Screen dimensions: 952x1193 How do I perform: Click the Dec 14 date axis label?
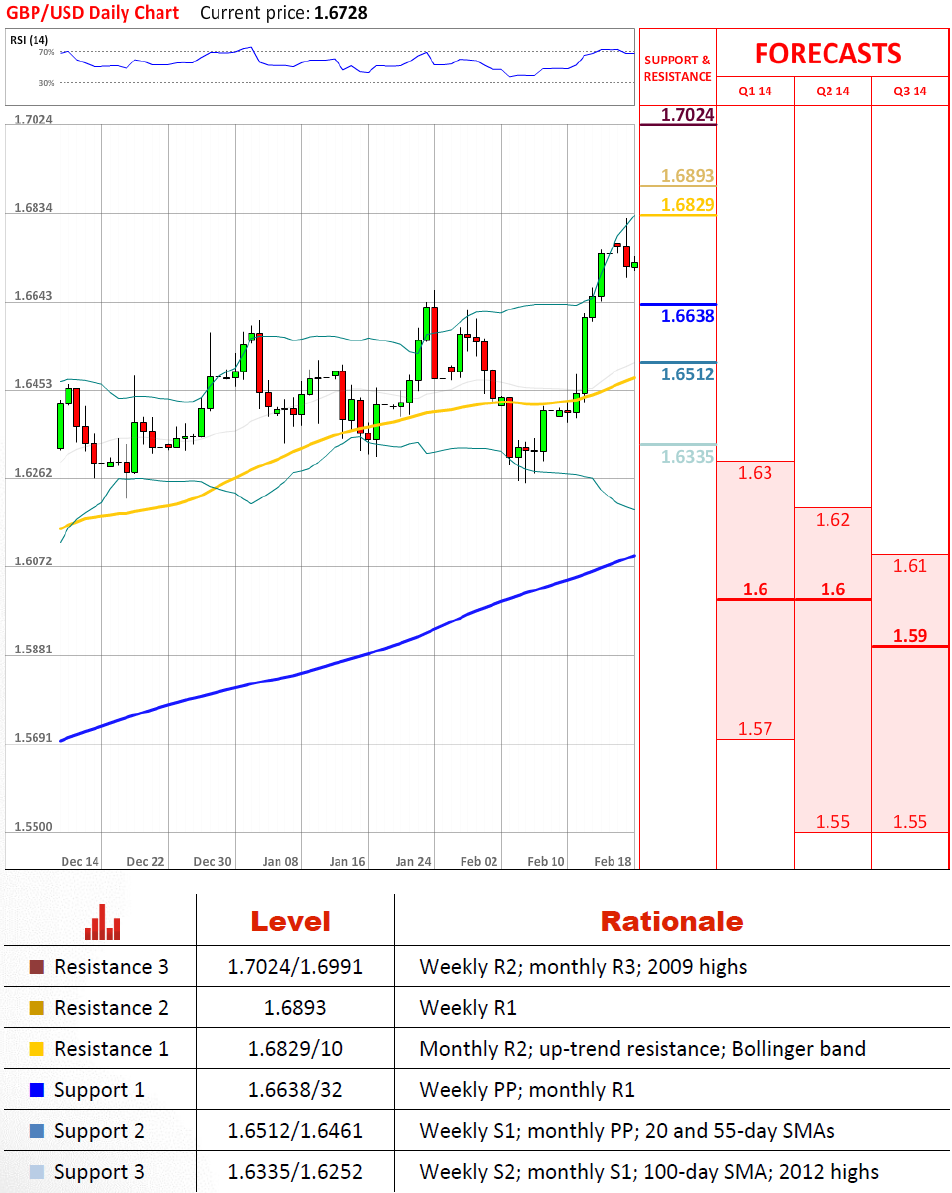click(80, 861)
